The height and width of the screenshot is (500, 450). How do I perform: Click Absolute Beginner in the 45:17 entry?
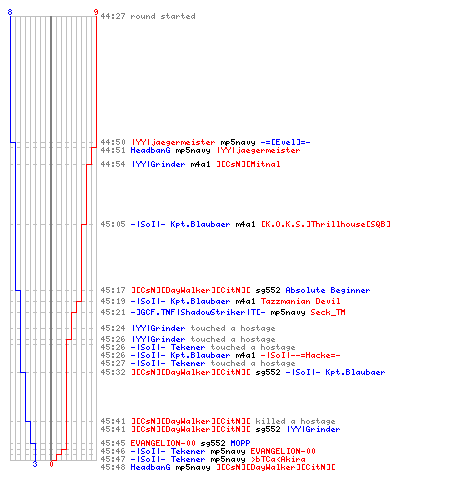click(x=328, y=290)
